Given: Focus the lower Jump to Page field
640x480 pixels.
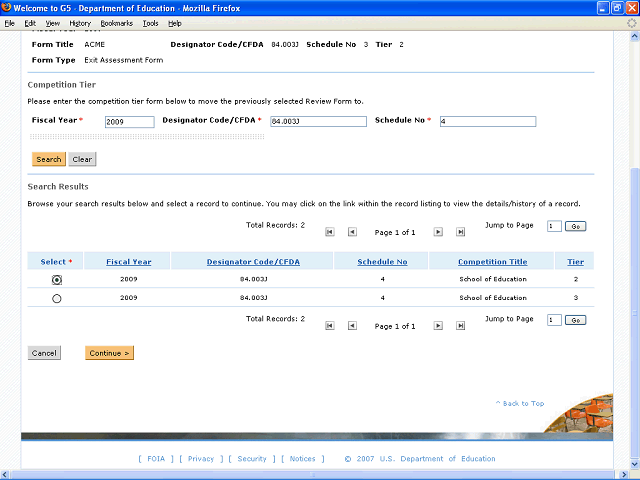Looking at the screenshot, I should [554, 320].
